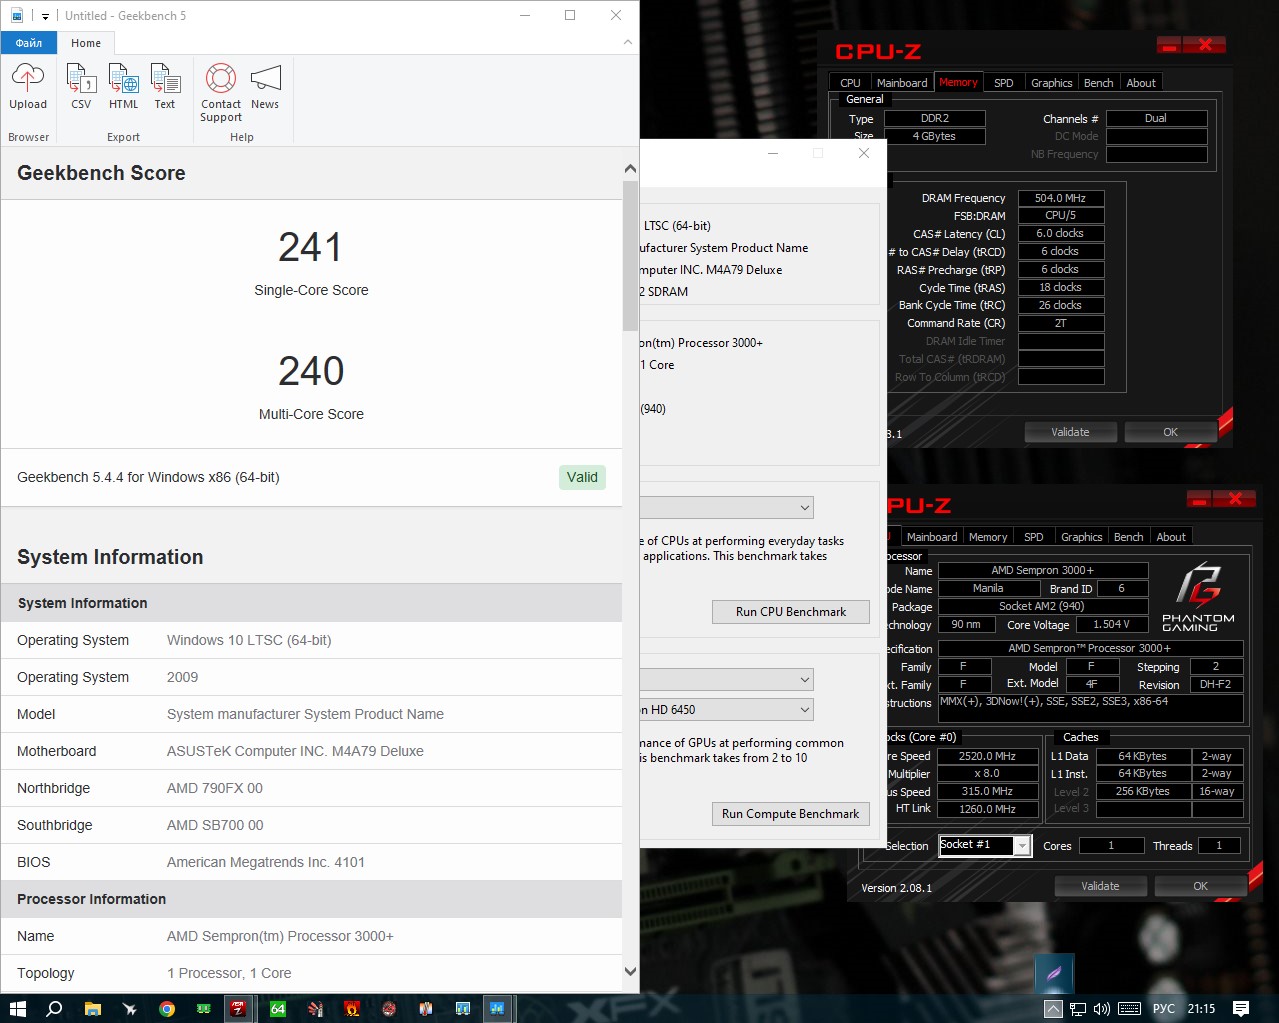Open the Socket #1 selection dropdown

click(x=985, y=845)
